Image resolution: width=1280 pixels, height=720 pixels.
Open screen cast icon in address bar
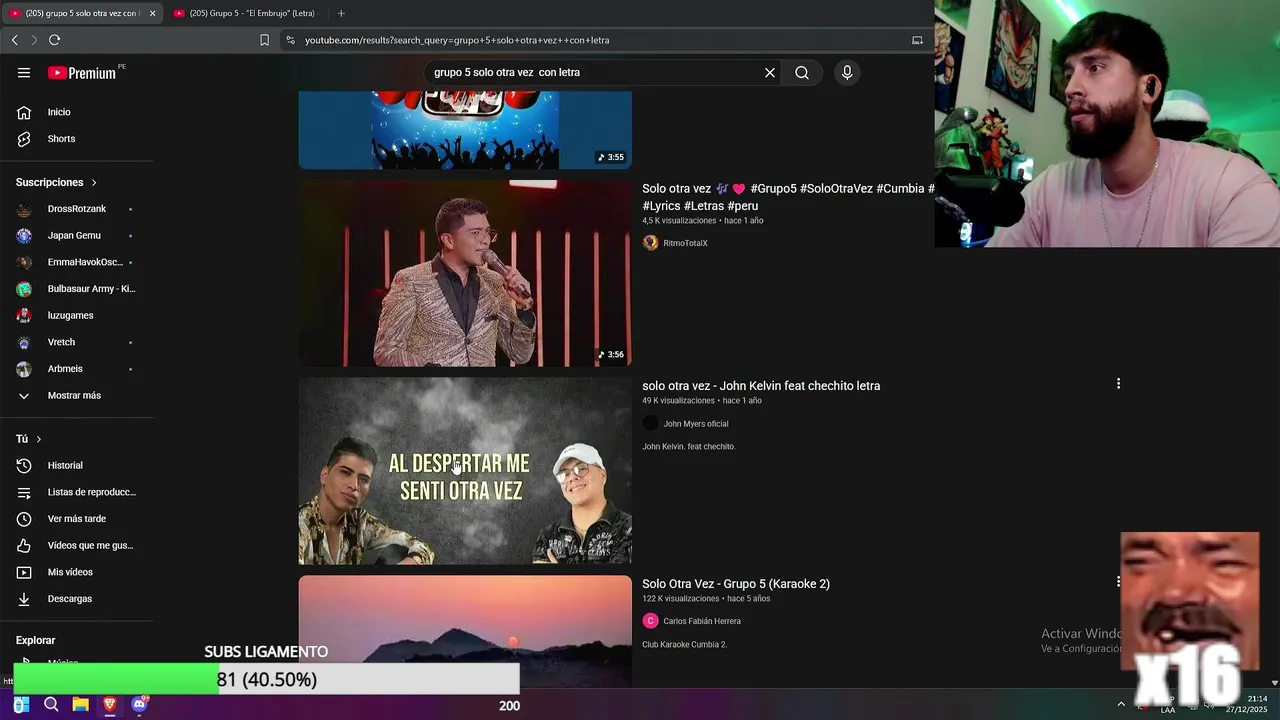coord(917,40)
